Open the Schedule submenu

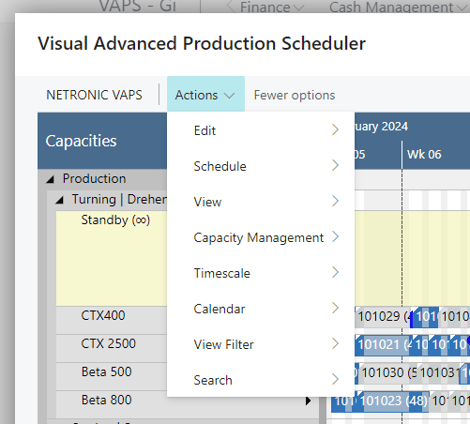261,166
